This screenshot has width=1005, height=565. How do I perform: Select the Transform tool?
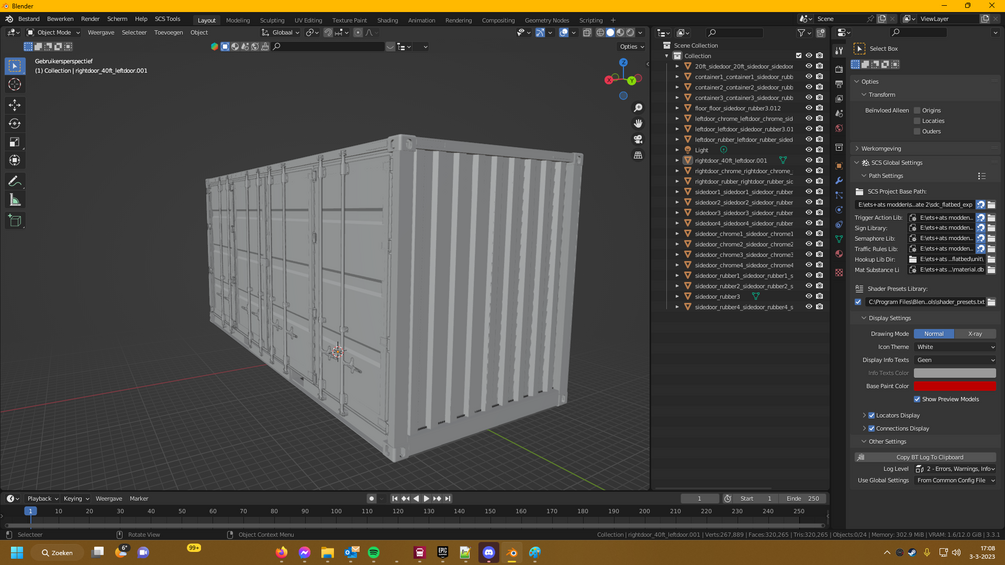pyautogui.click(x=15, y=160)
